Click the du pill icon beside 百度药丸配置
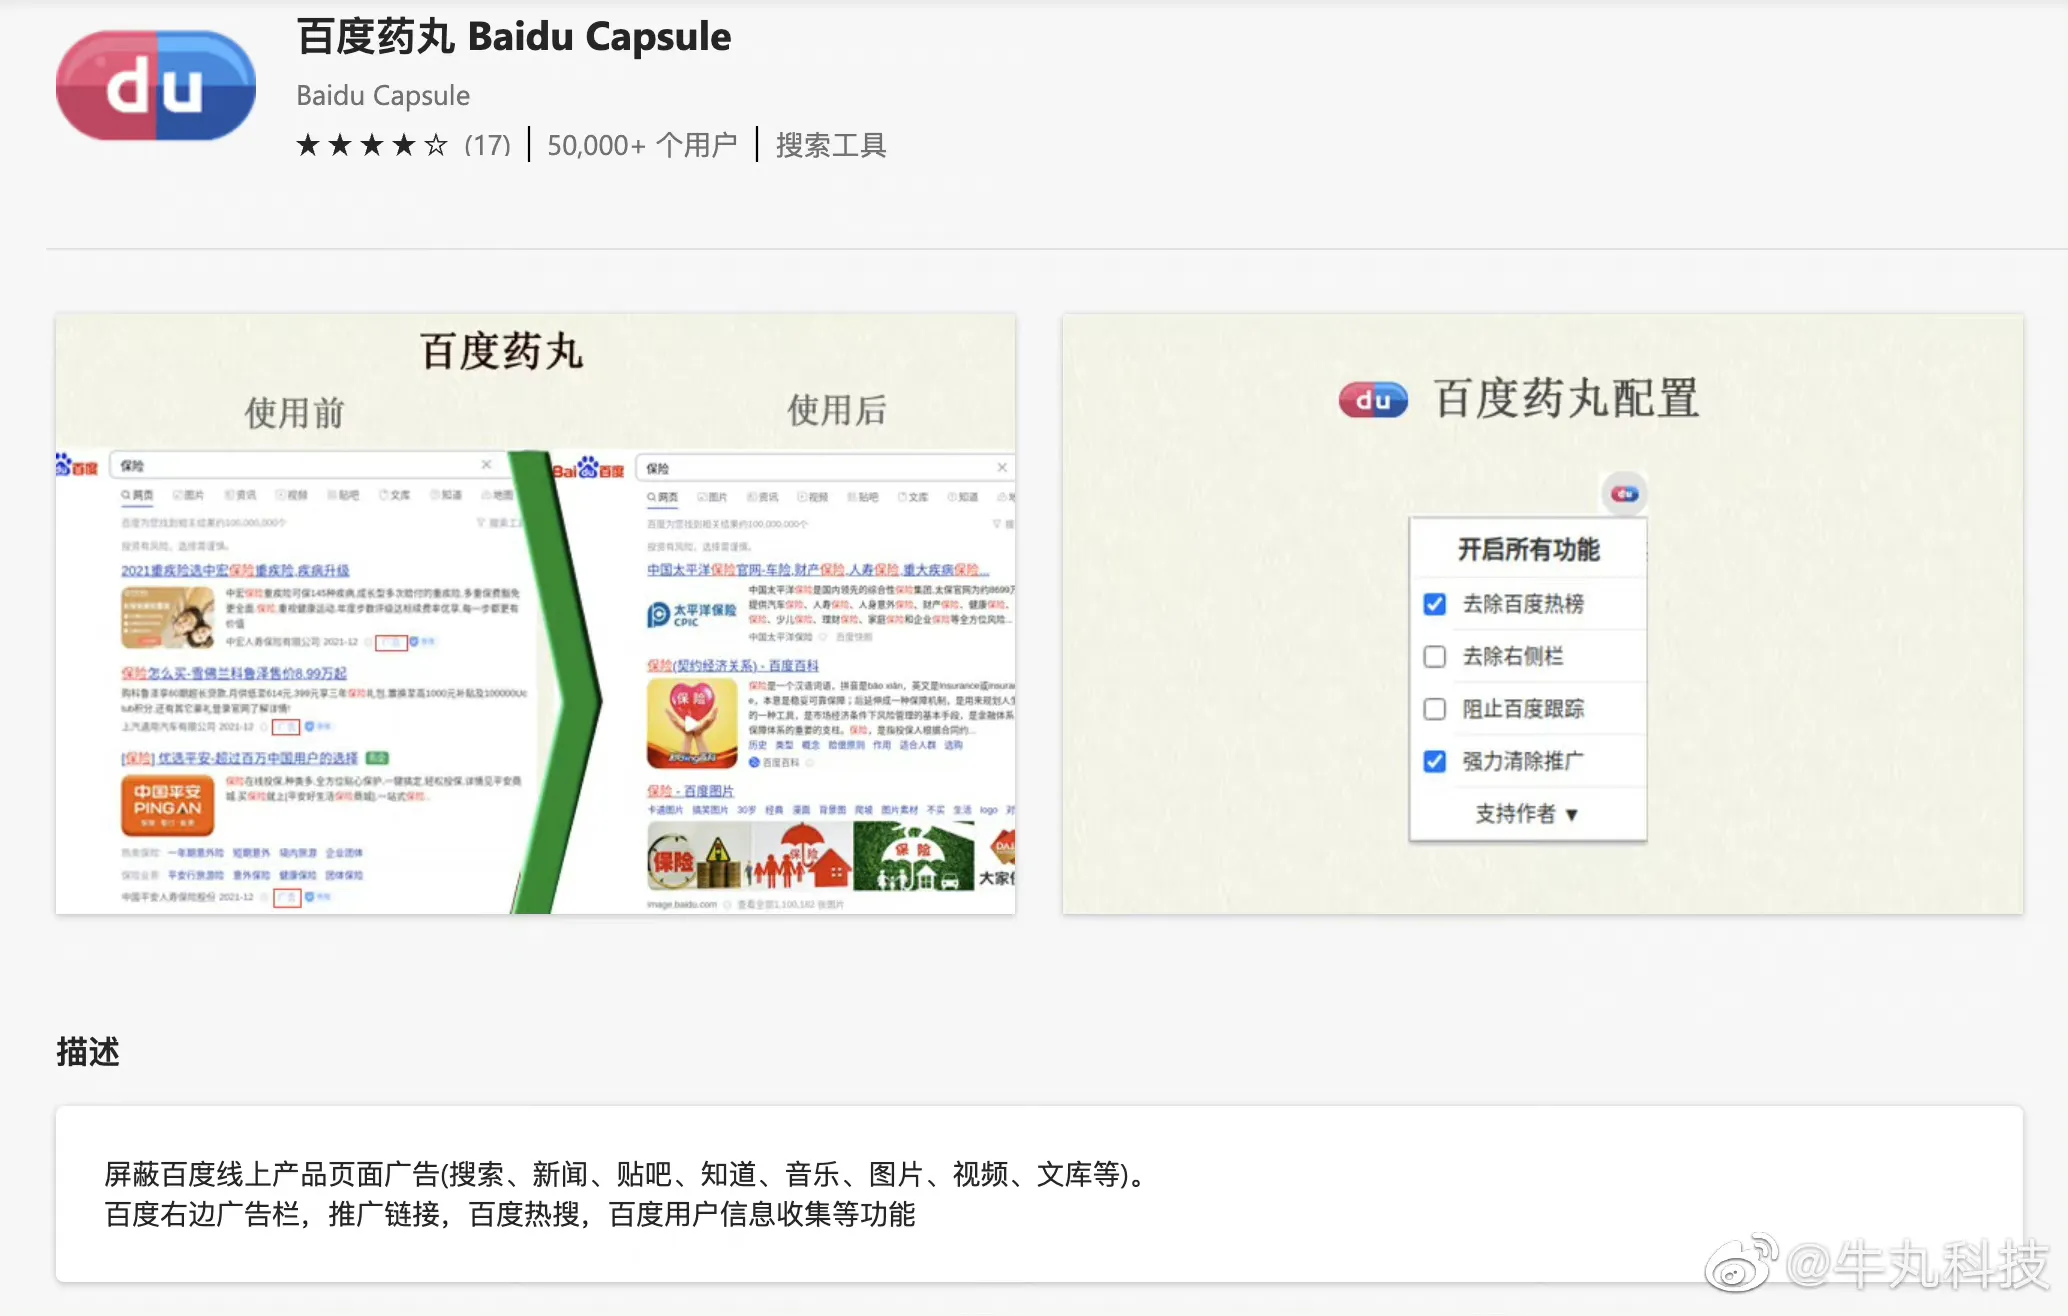This screenshot has width=2068, height=1316. coord(1373,400)
